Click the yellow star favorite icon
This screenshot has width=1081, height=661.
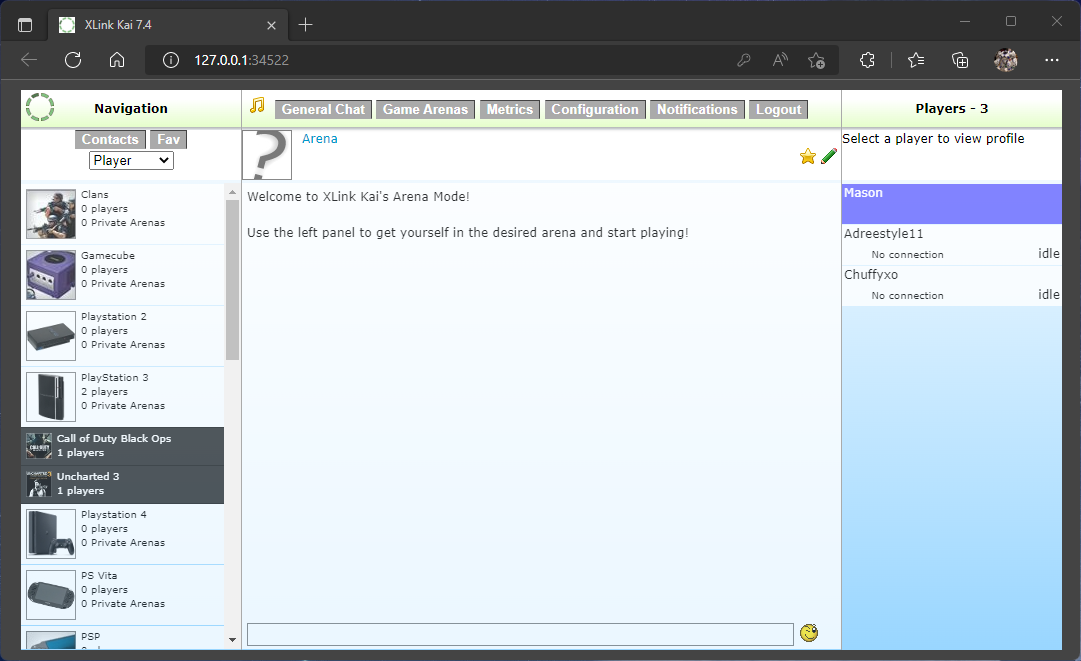click(x=808, y=156)
